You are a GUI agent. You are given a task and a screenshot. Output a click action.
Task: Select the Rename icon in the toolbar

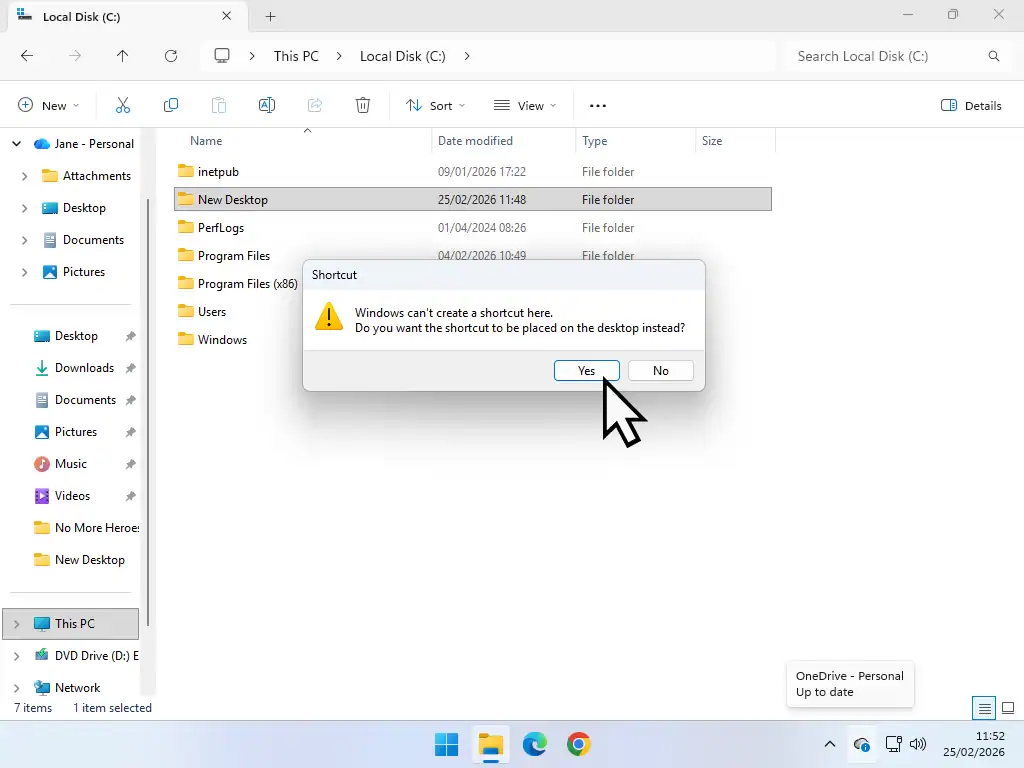point(267,105)
